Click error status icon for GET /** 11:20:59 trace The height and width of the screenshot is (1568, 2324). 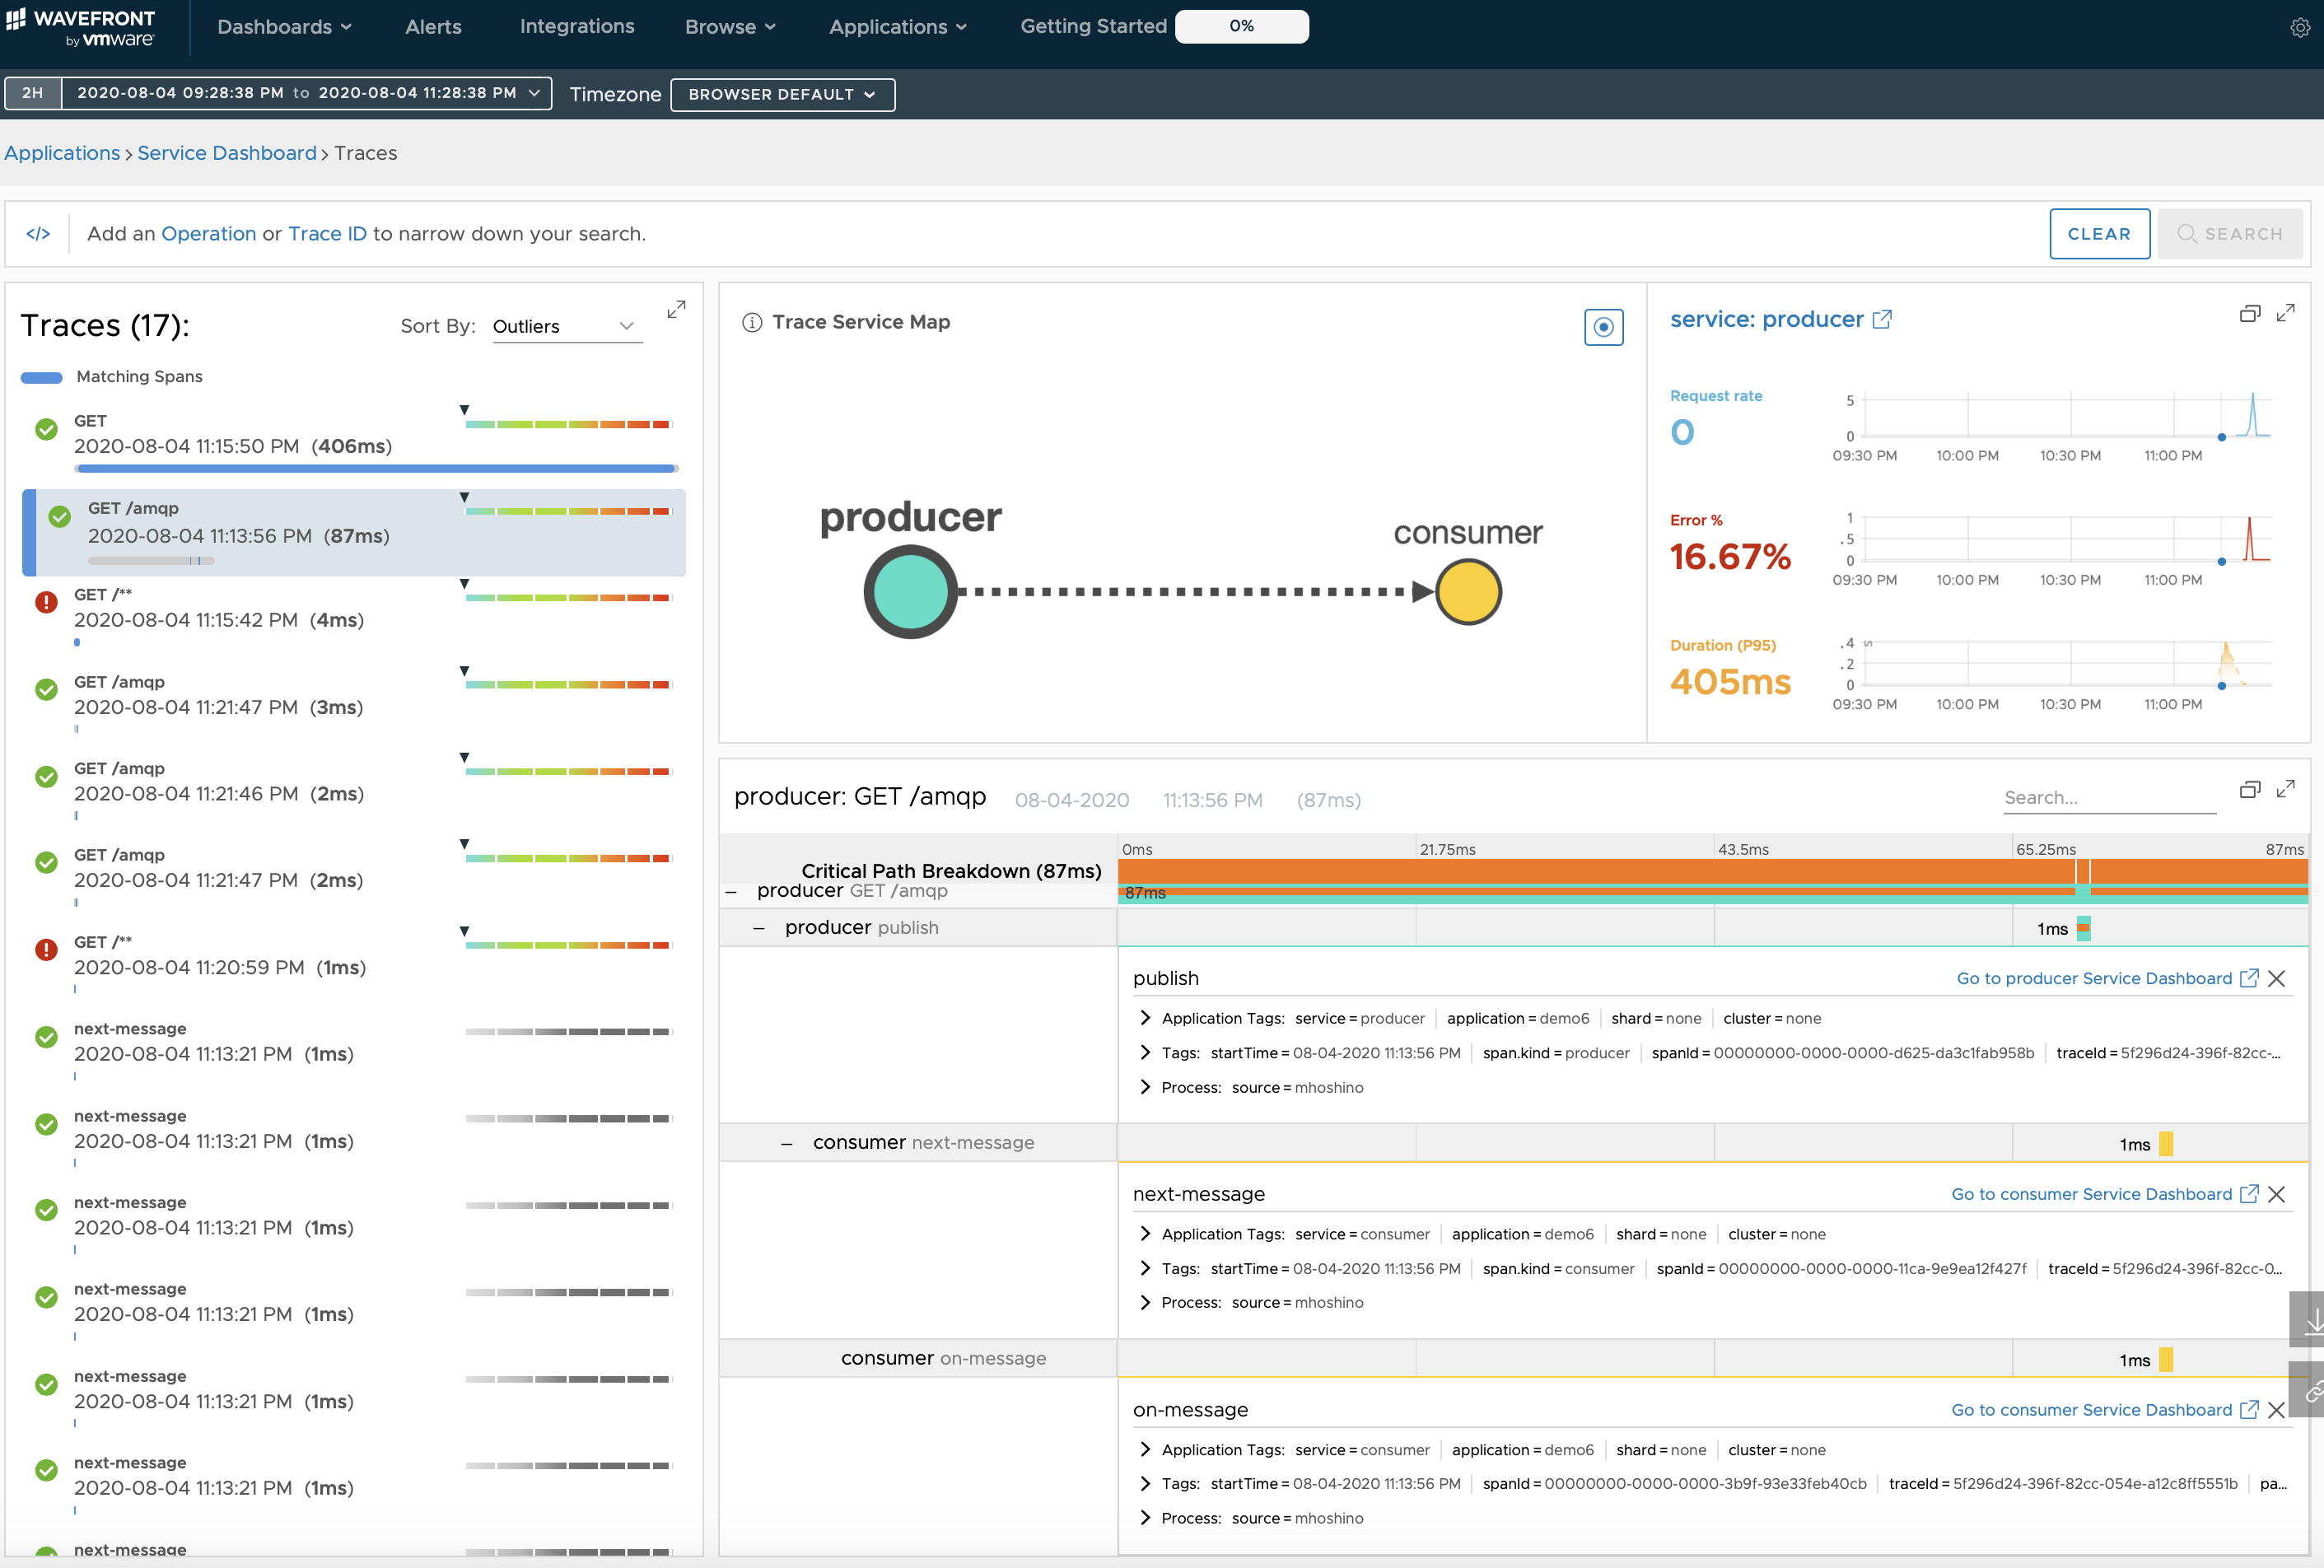pos(46,949)
